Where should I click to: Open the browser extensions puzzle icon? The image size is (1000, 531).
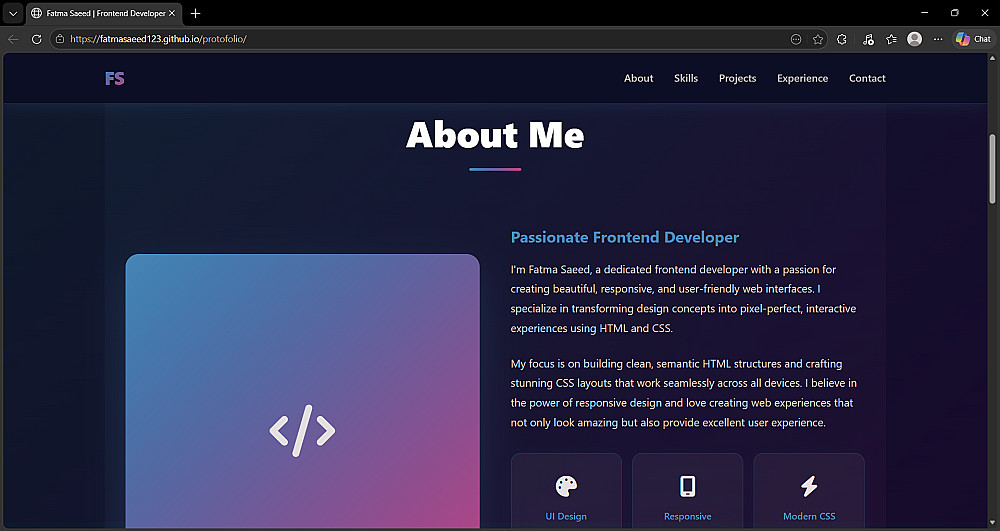pyautogui.click(x=842, y=40)
